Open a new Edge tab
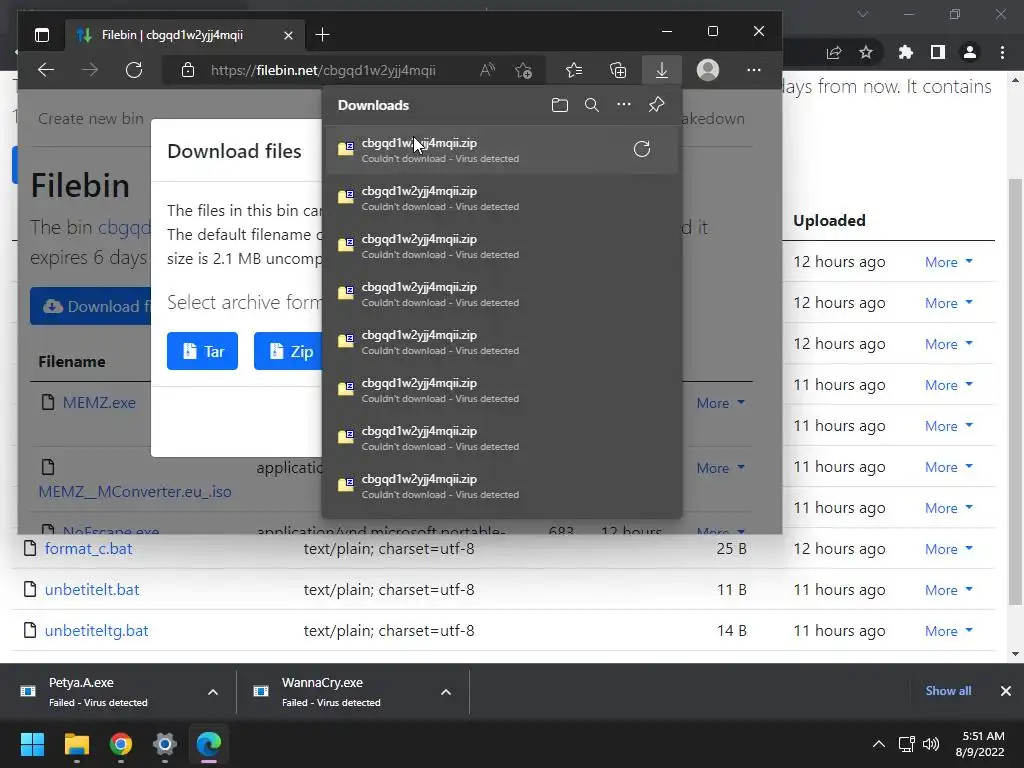1024x768 pixels. tap(322, 35)
